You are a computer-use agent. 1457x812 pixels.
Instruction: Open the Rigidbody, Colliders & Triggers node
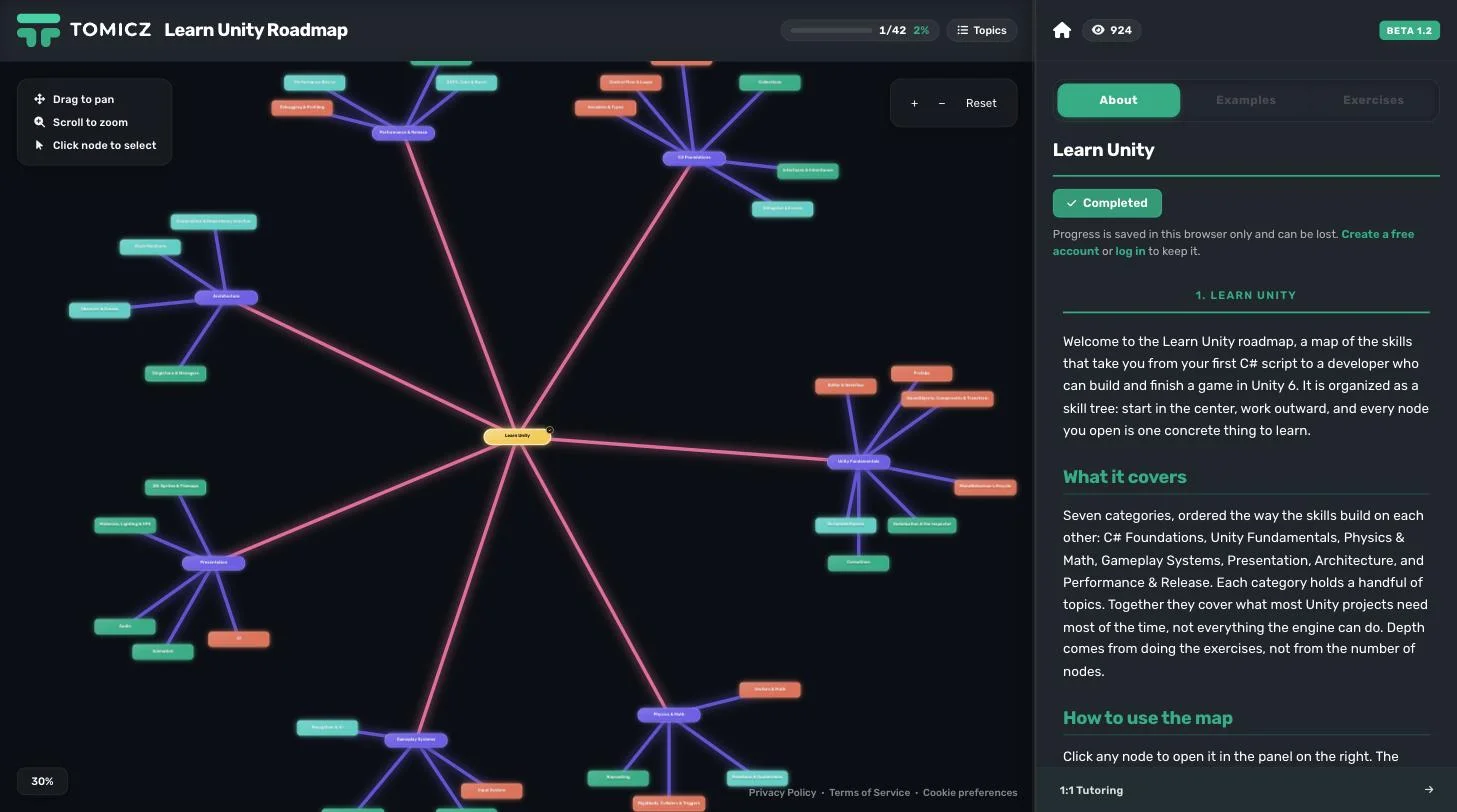(669, 803)
